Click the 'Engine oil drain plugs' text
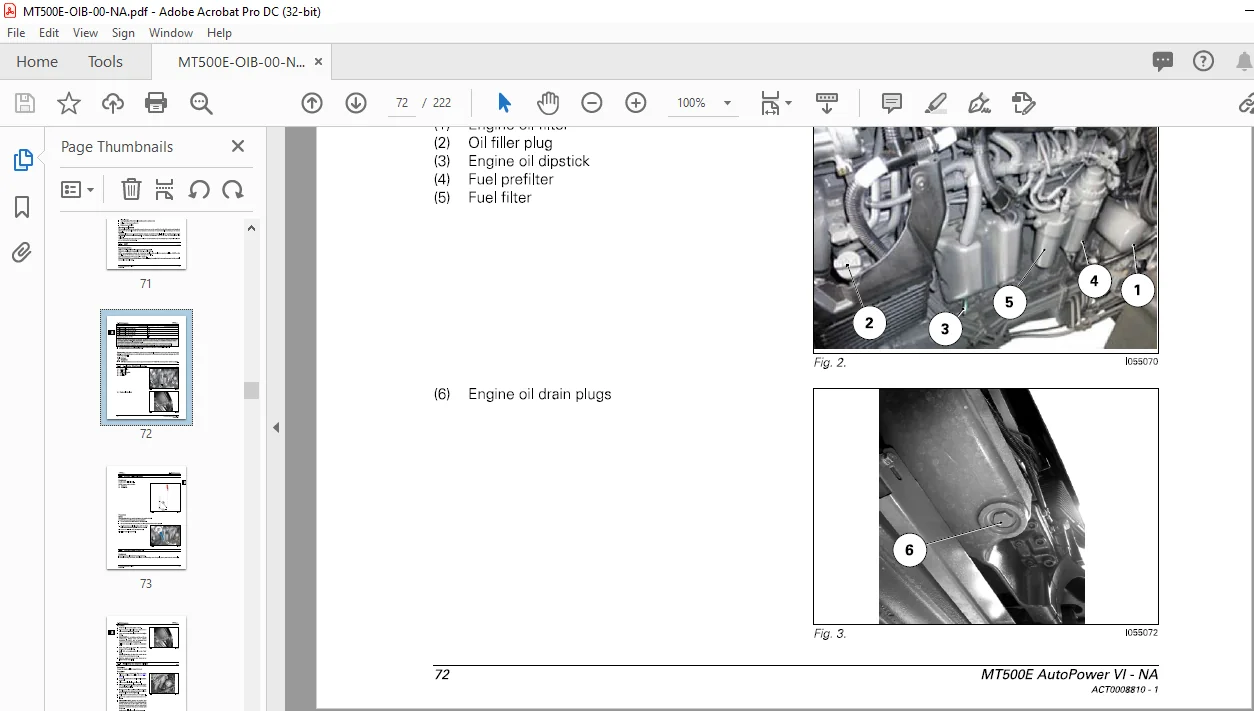This screenshot has width=1254, height=711. tap(540, 394)
